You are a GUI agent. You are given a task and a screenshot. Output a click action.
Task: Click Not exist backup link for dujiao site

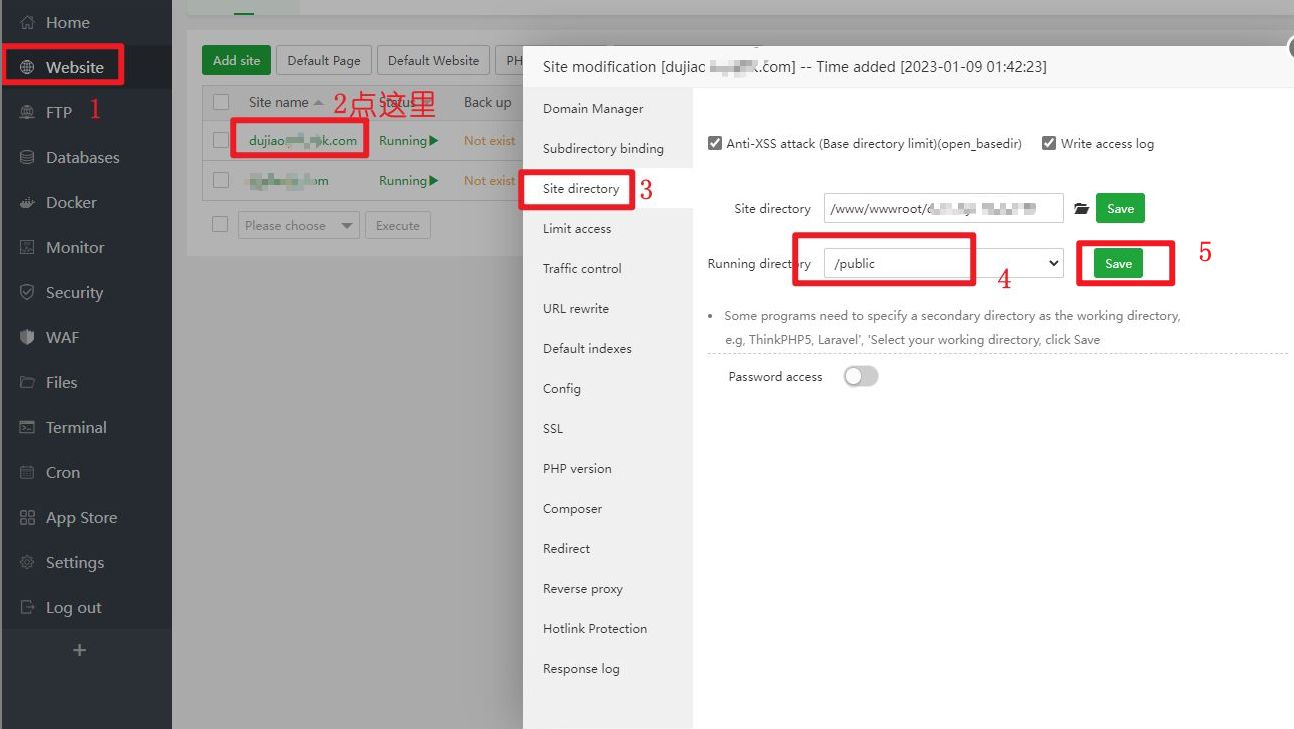(490, 141)
